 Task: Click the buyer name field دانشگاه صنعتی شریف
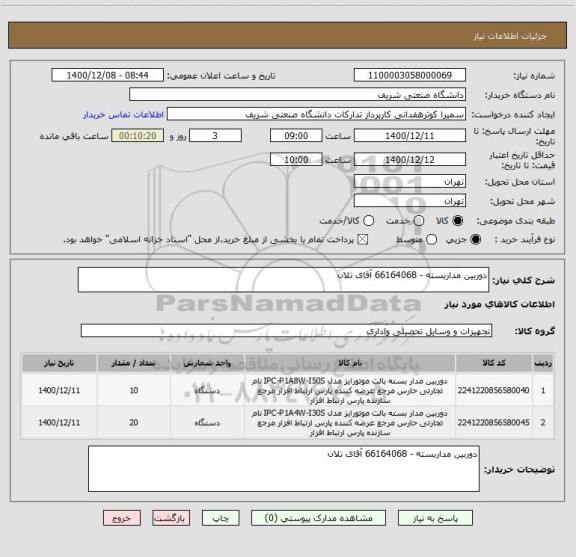coord(298,95)
